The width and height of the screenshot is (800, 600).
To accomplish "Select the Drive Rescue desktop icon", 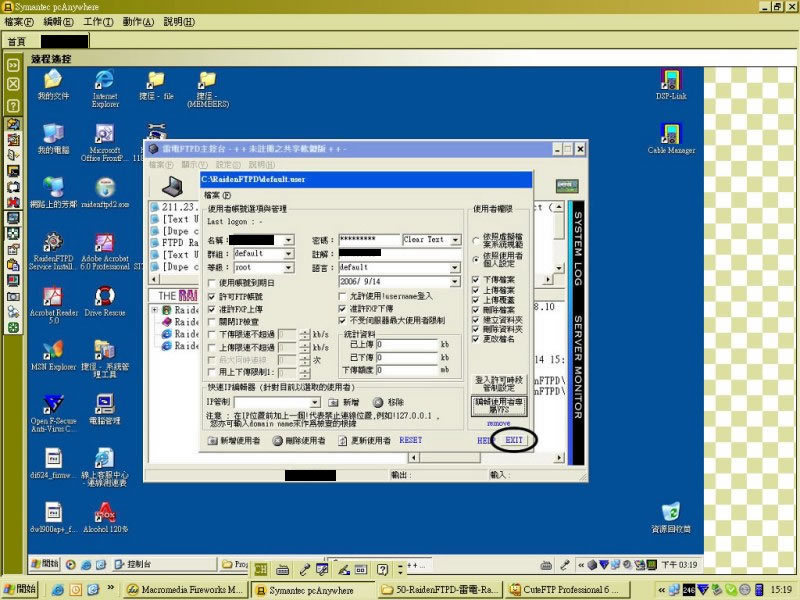I will click(x=105, y=301).
